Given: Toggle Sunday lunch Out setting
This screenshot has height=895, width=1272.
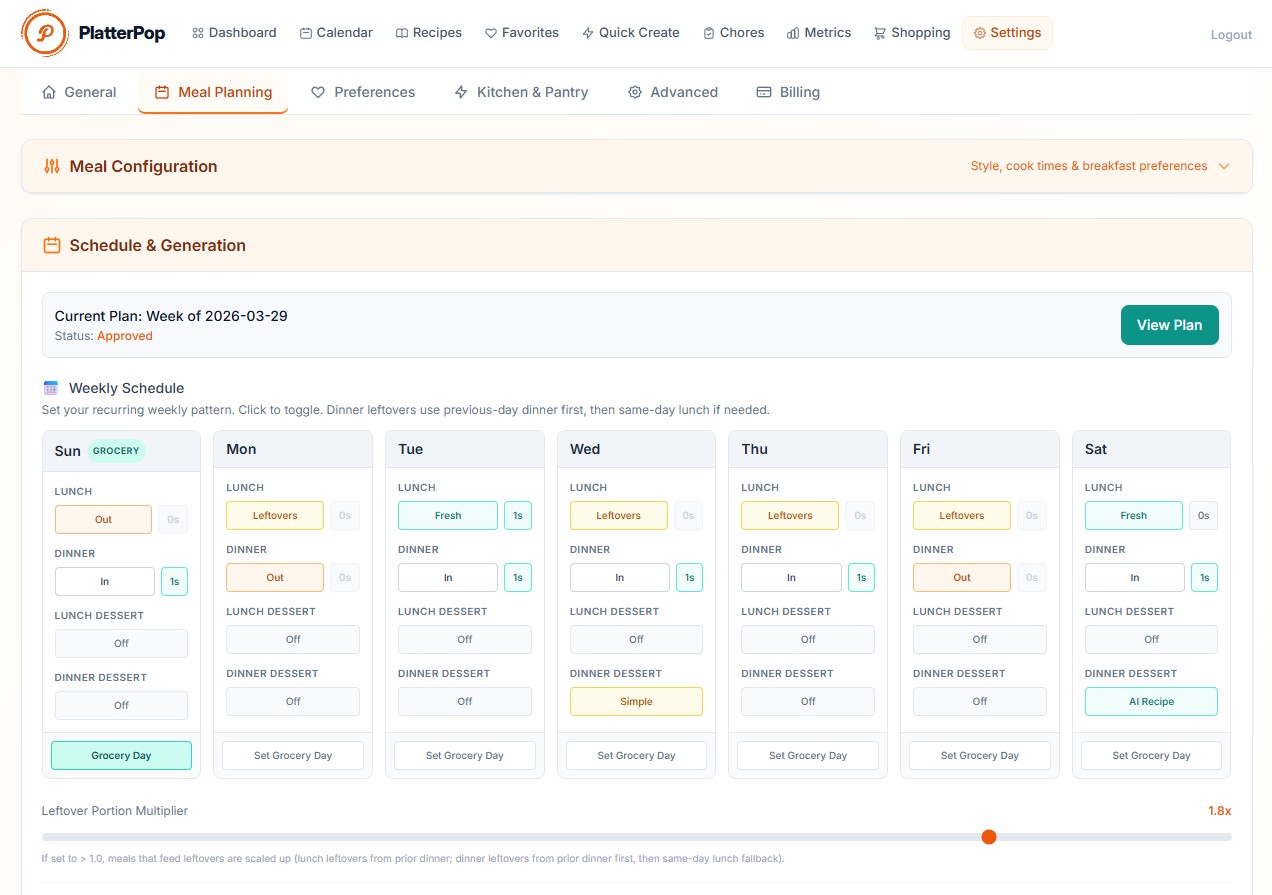Looking at the screenshot, I should point(103,520).
